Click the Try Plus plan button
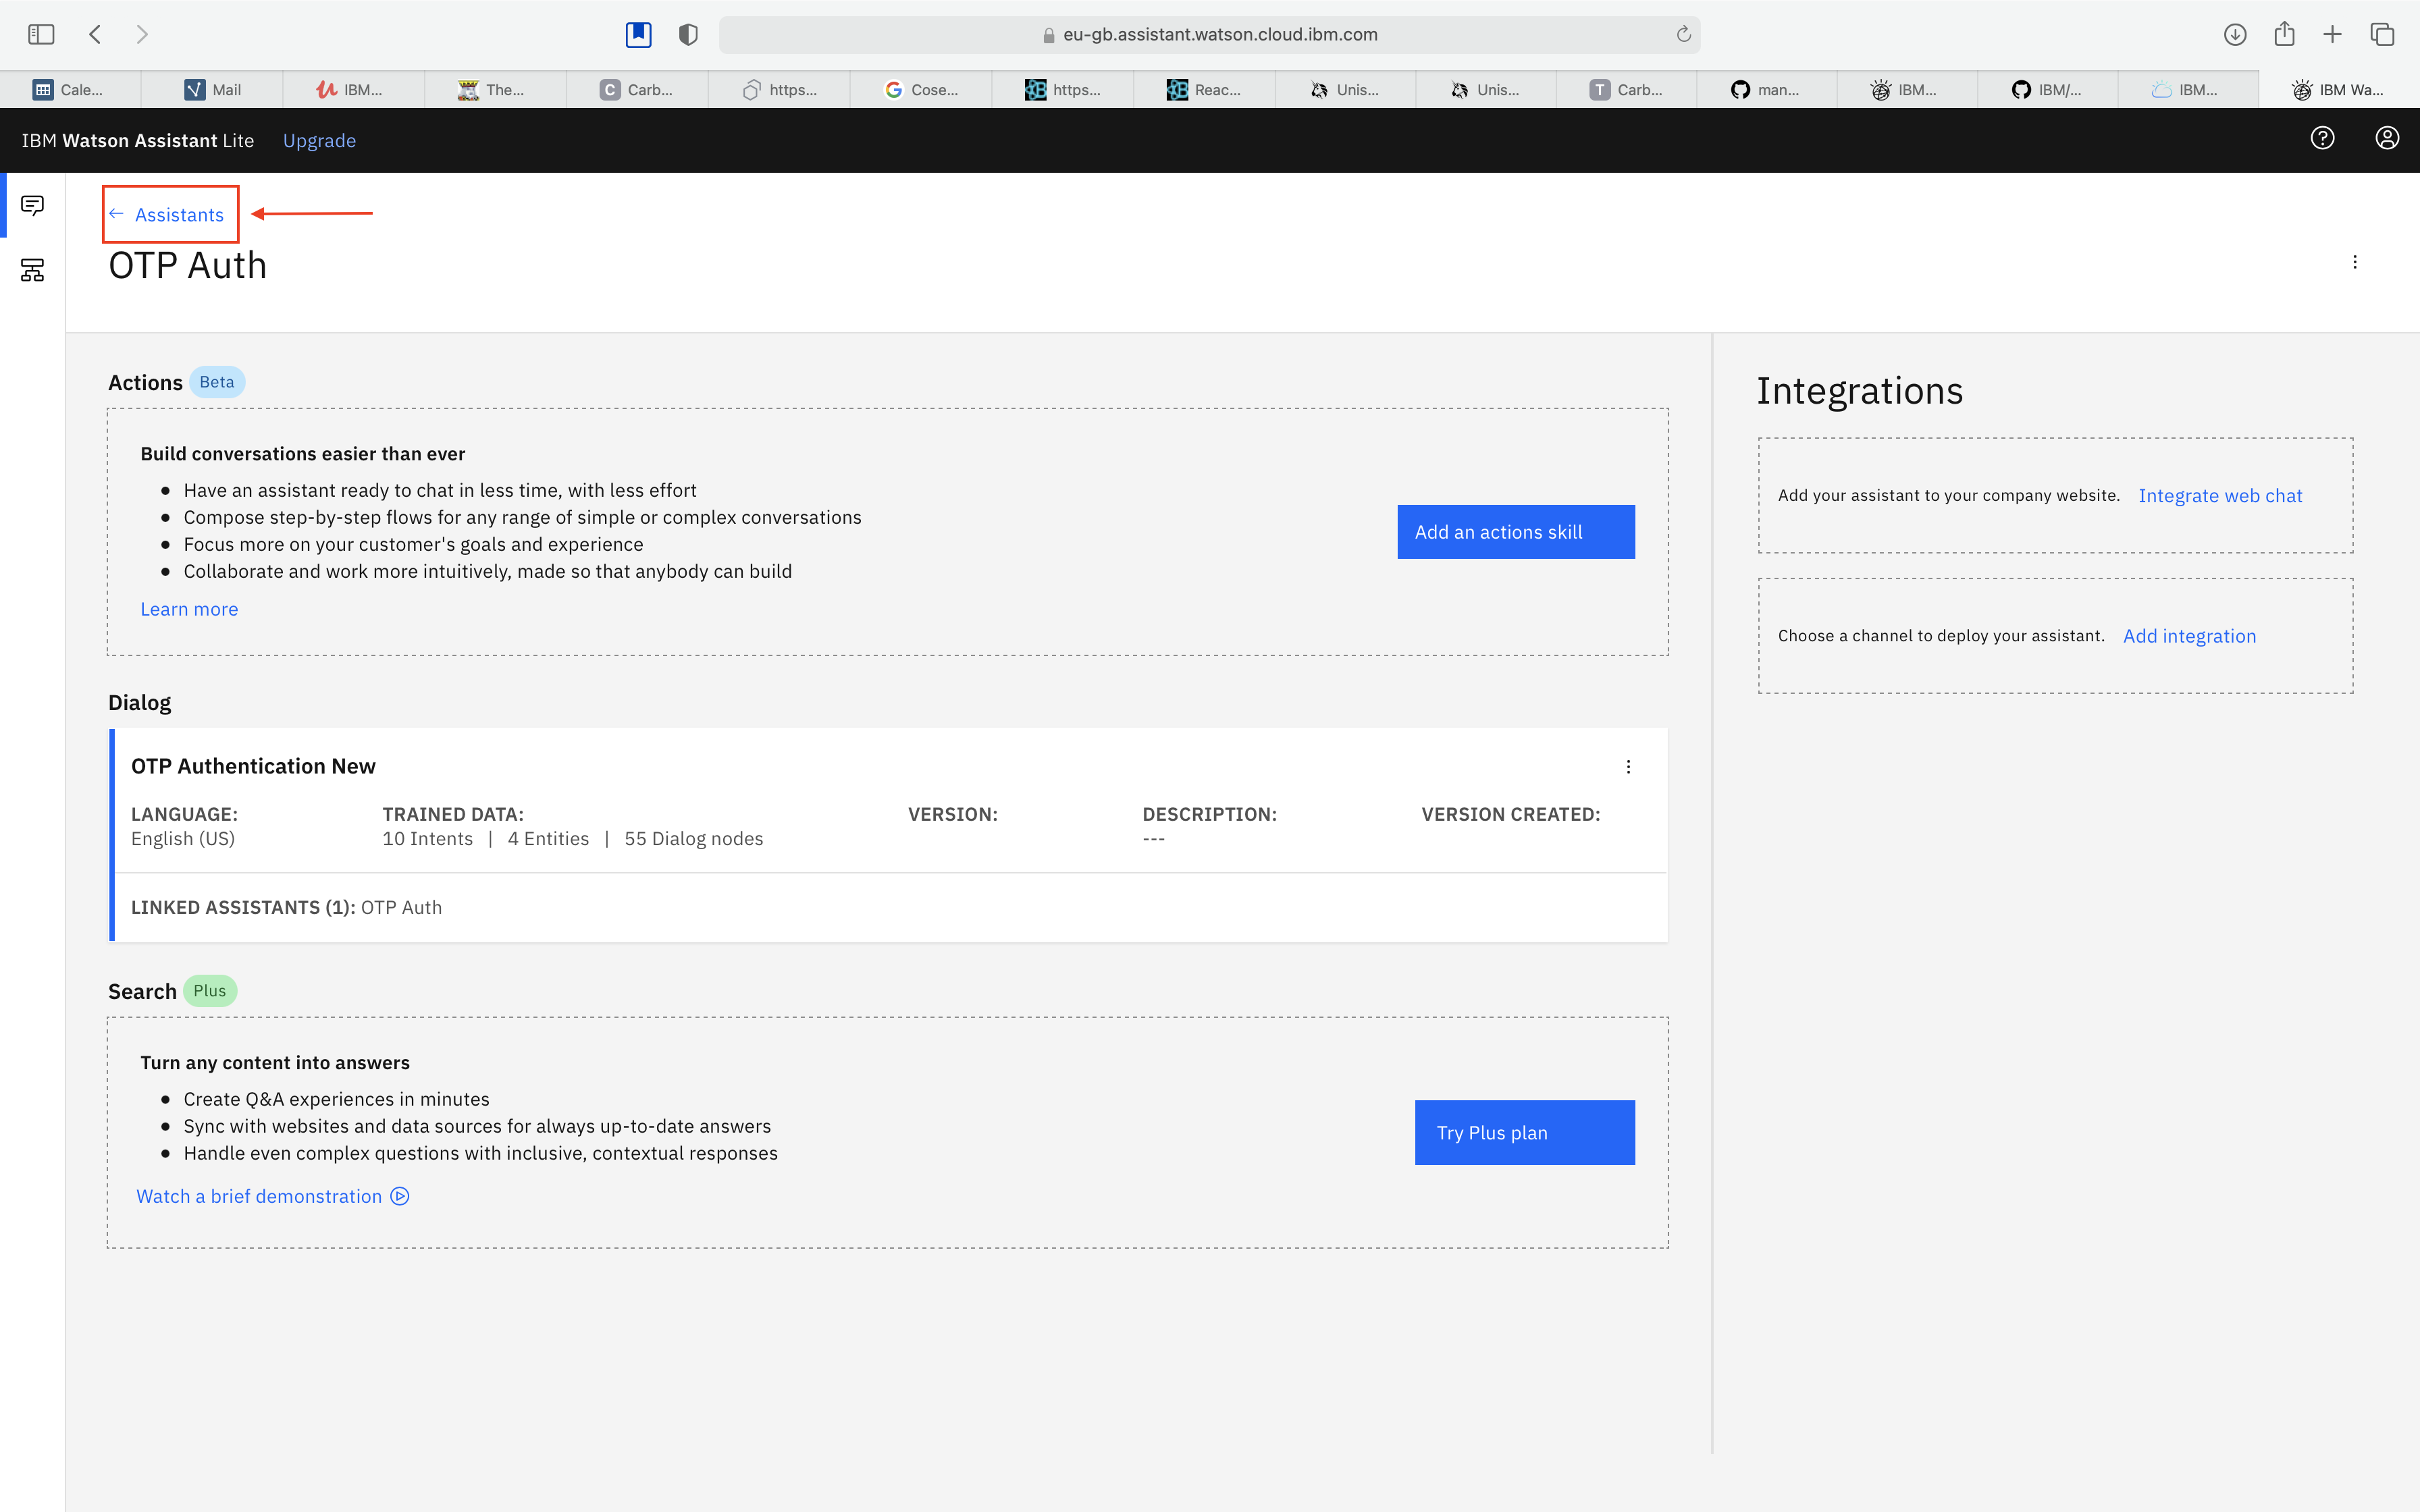Image resolution: width=2420 pixels, height=1512 pixels. pos(1524,1133)
